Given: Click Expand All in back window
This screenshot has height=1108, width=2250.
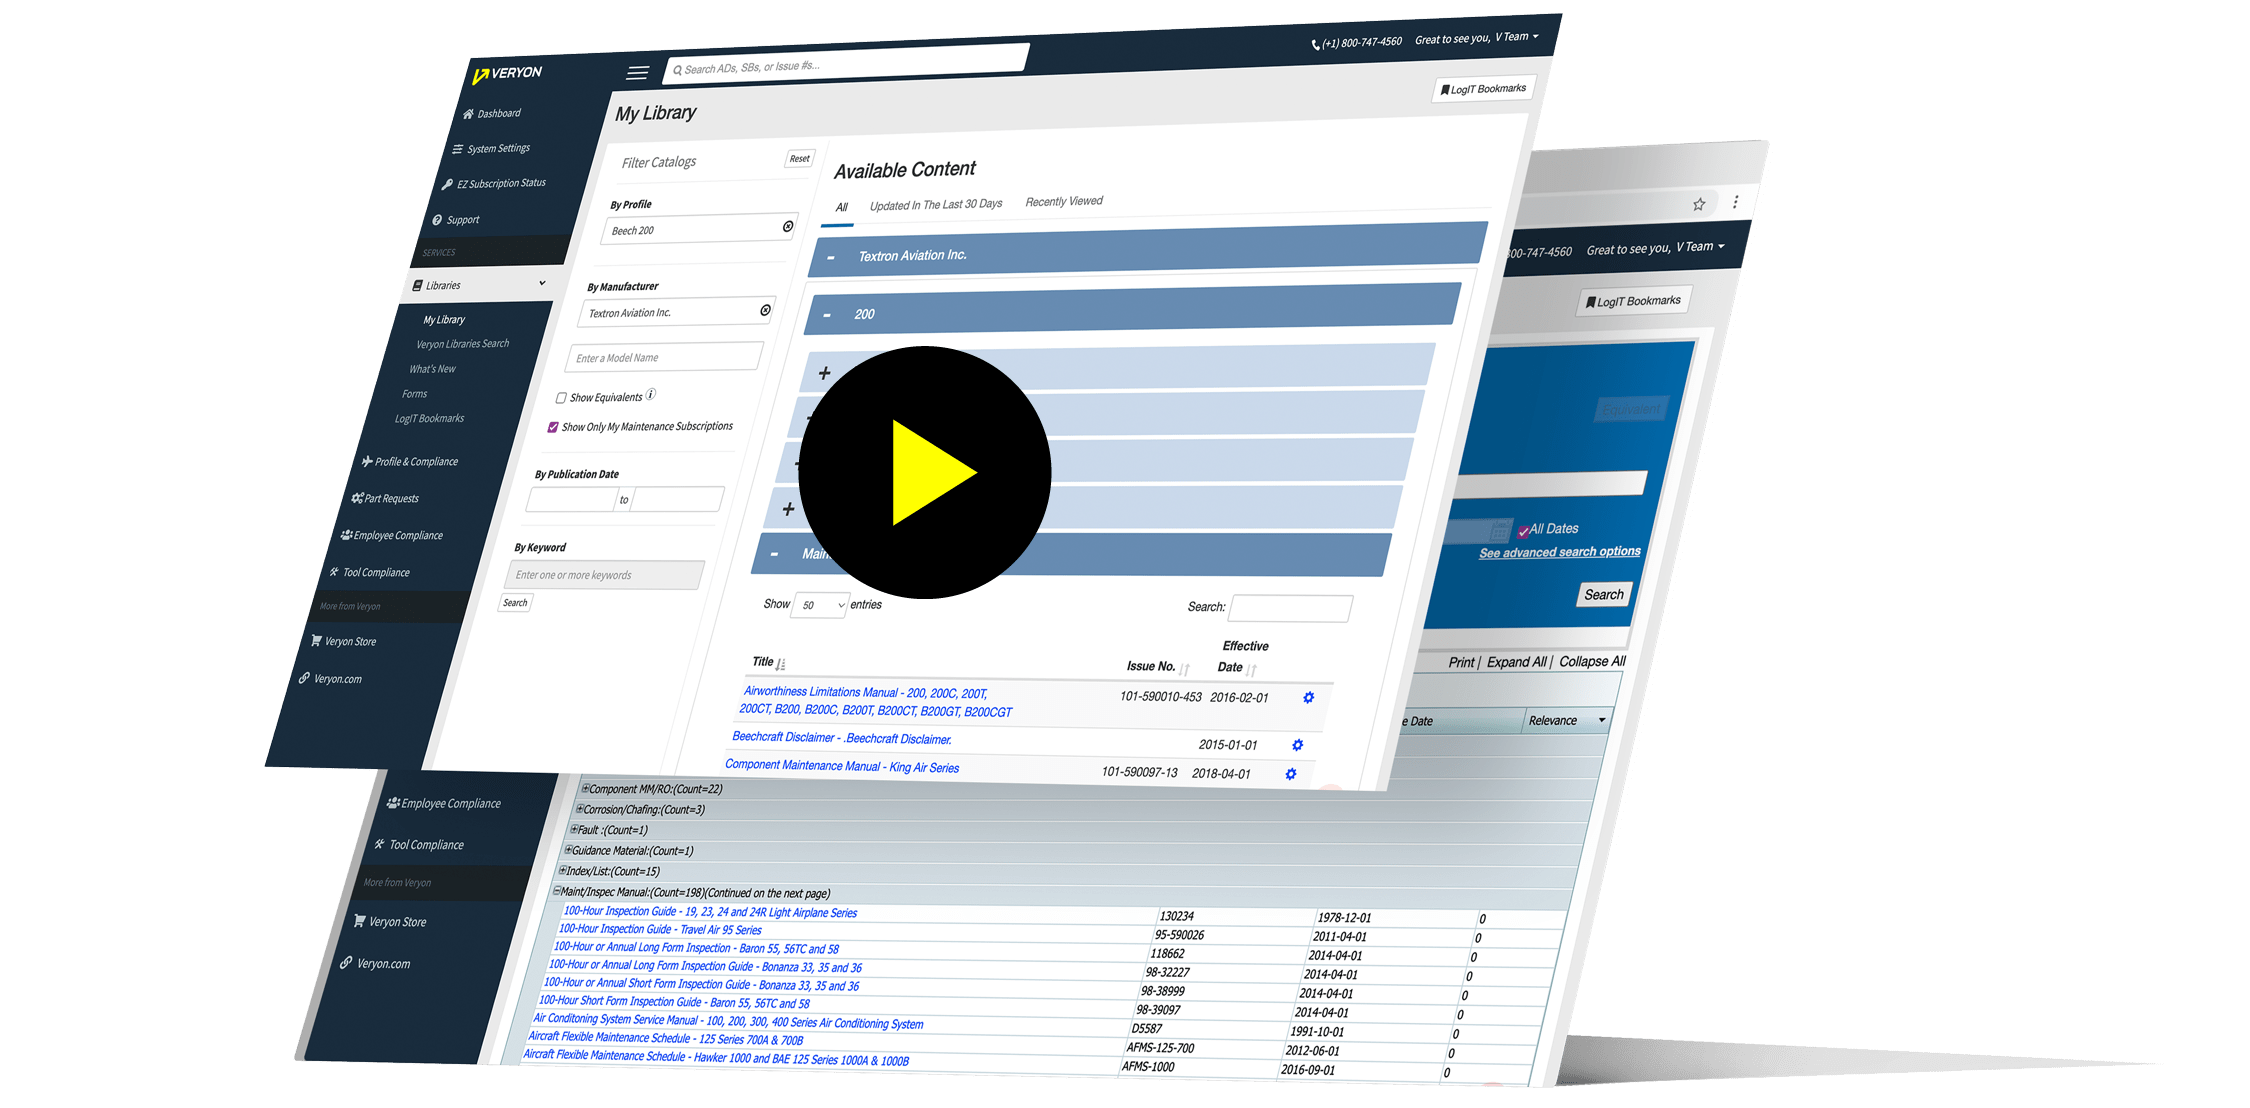Looking at the screenshot, I should (1516, 662).
